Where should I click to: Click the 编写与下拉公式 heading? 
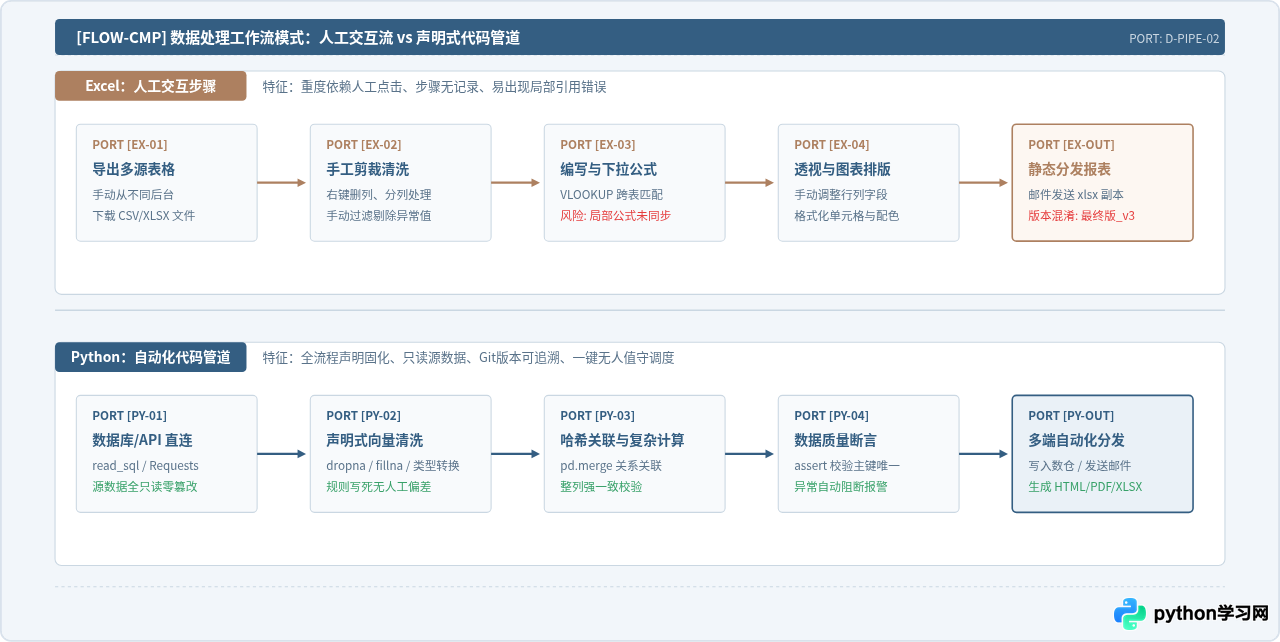click(x=609, y=169)
